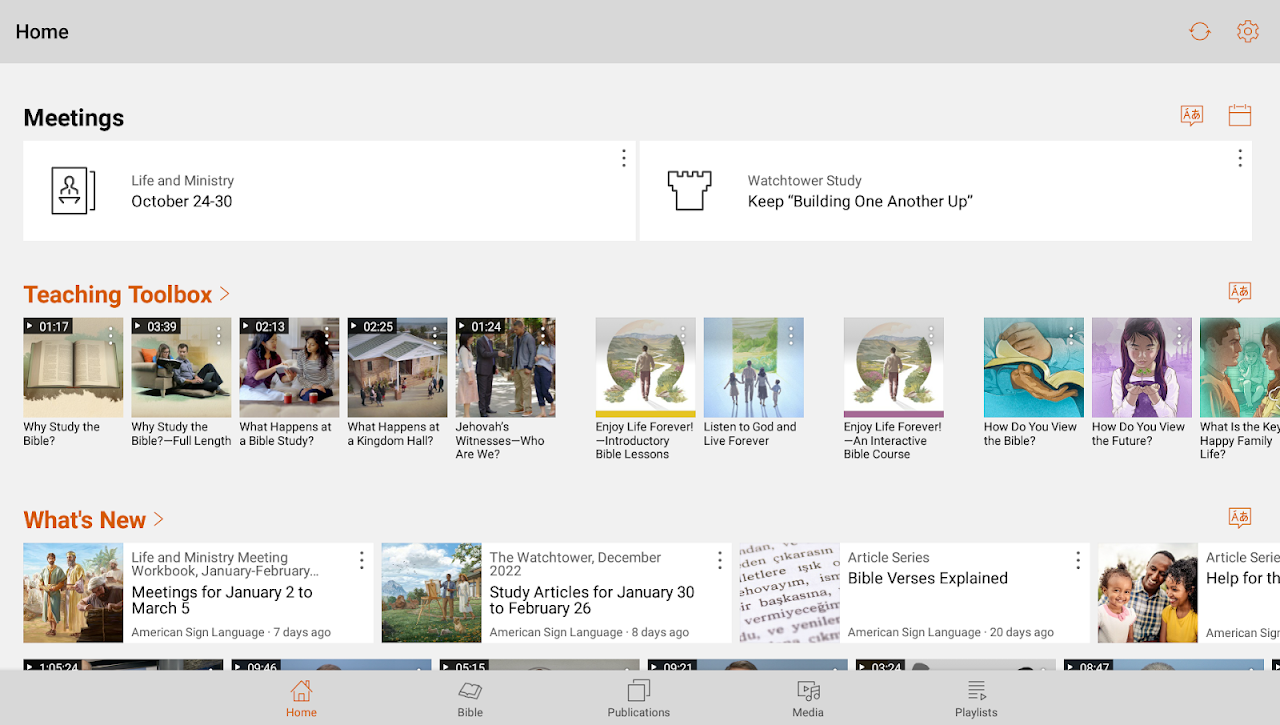Open the Playlists section

tap(976, 697)
